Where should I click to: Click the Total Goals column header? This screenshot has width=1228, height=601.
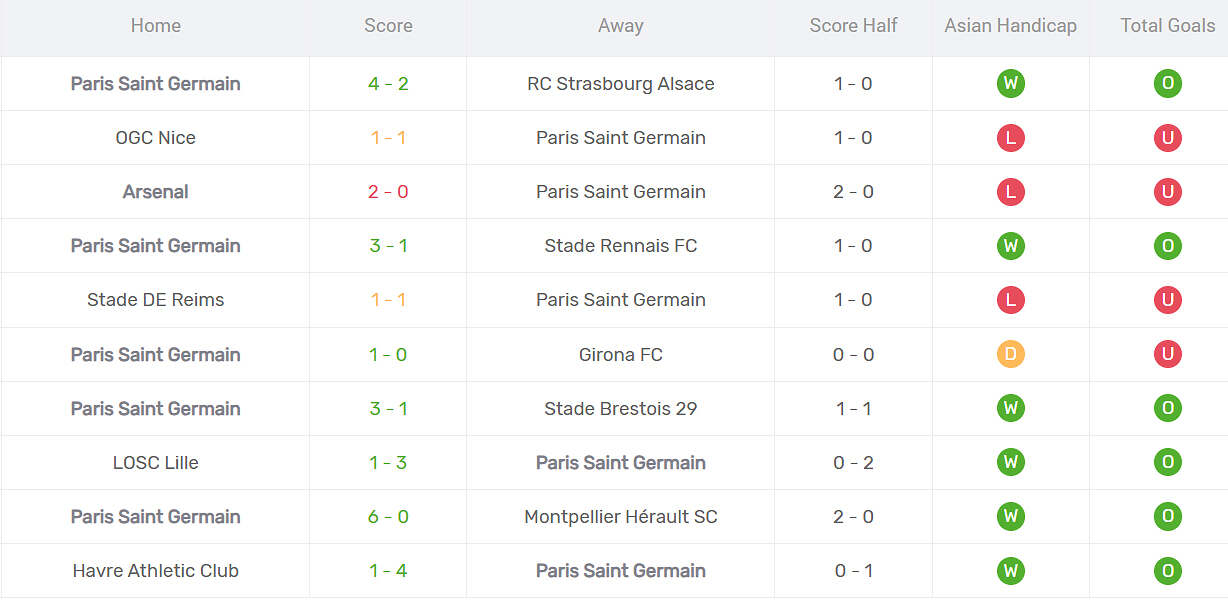point(1167,26)
